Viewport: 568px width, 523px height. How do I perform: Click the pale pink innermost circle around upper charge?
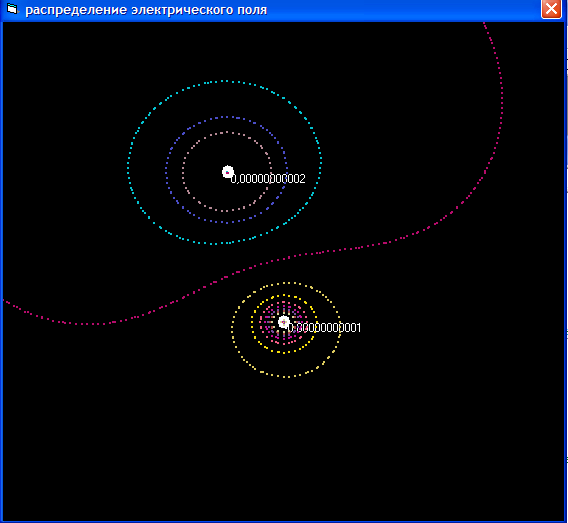tap(183, 172)
